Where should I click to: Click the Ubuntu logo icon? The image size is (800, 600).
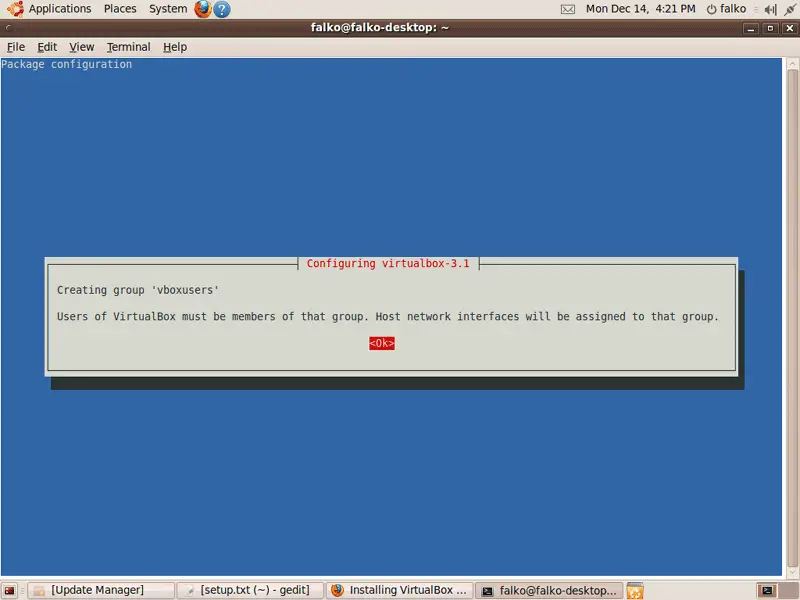coord(14,9)
